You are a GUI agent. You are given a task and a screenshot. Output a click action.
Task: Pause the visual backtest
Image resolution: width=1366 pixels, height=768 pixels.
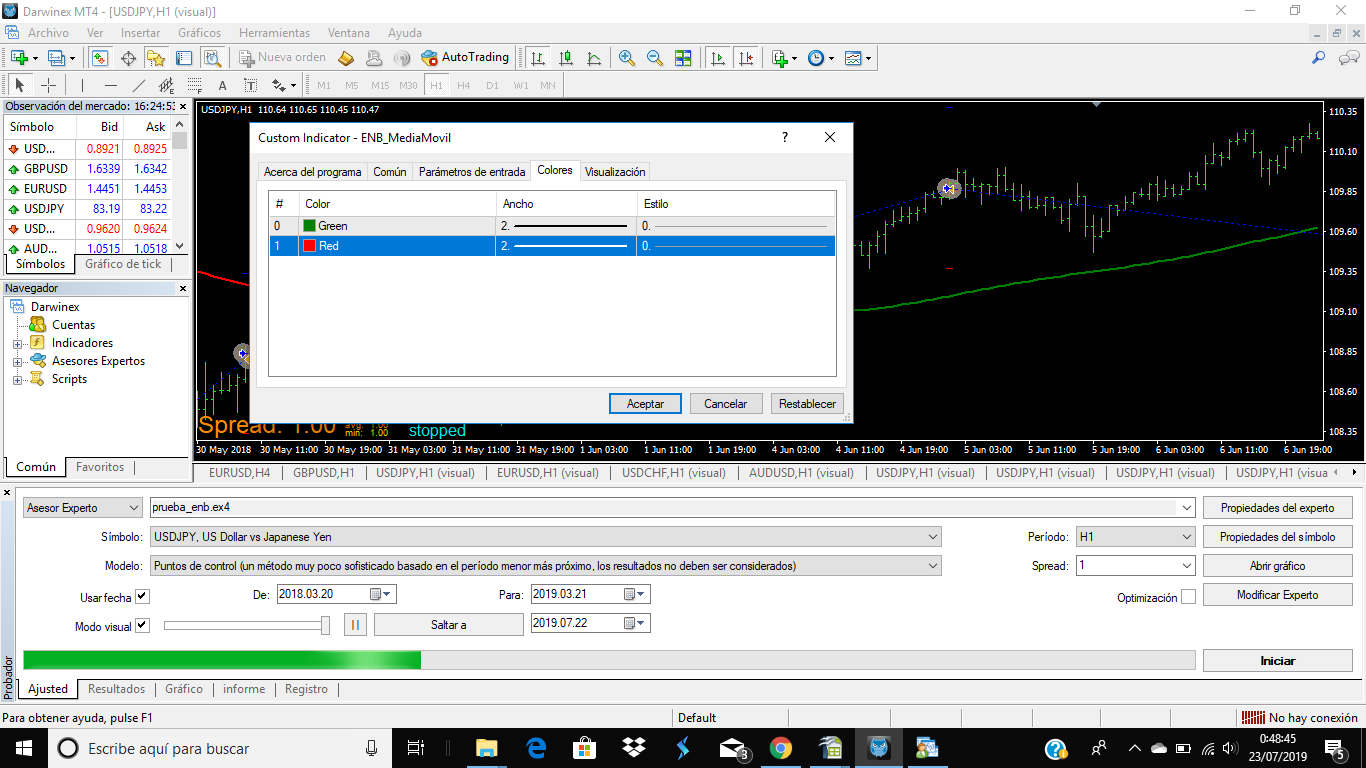355,625
